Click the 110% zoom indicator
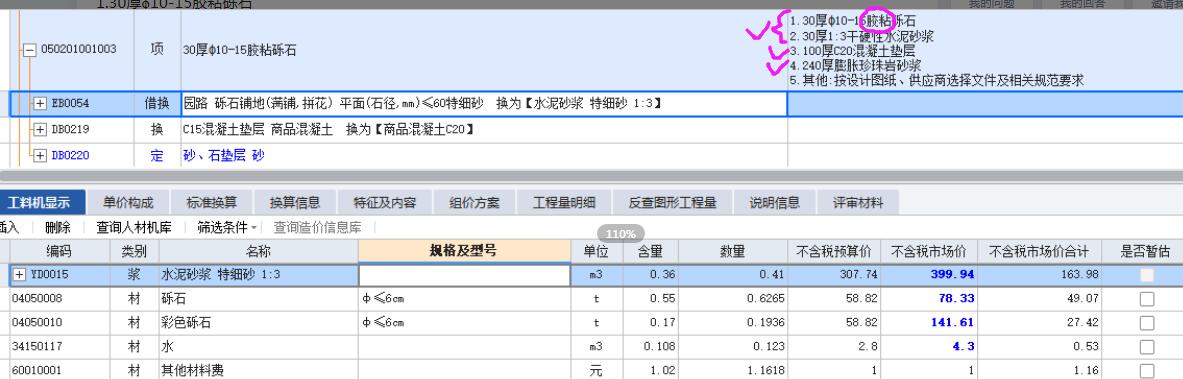 coord(621,234)
